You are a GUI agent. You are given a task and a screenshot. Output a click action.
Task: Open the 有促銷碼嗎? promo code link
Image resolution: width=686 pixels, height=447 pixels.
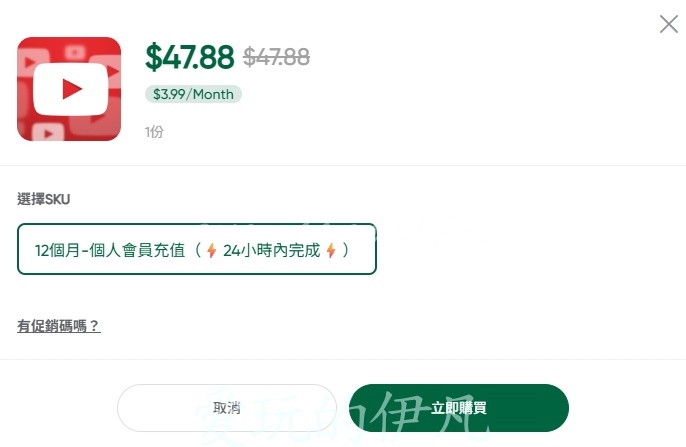click(59, 326)
